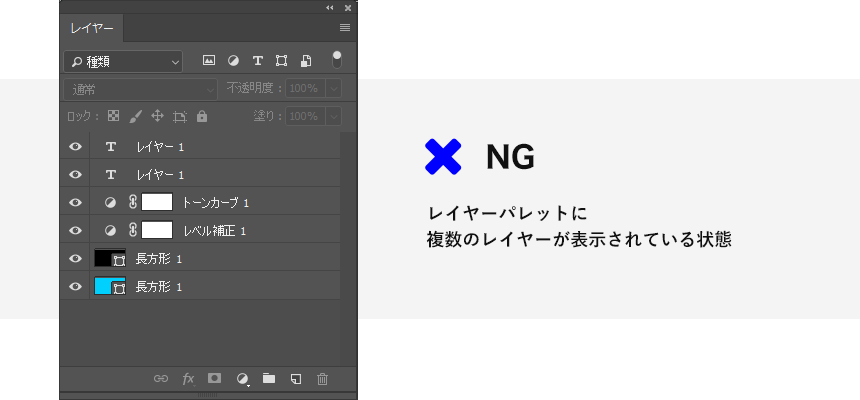This screenshot has height=400, width=860.
Task: Click the black 長方形 1 layer thumbnail
Action: point(104,258)
